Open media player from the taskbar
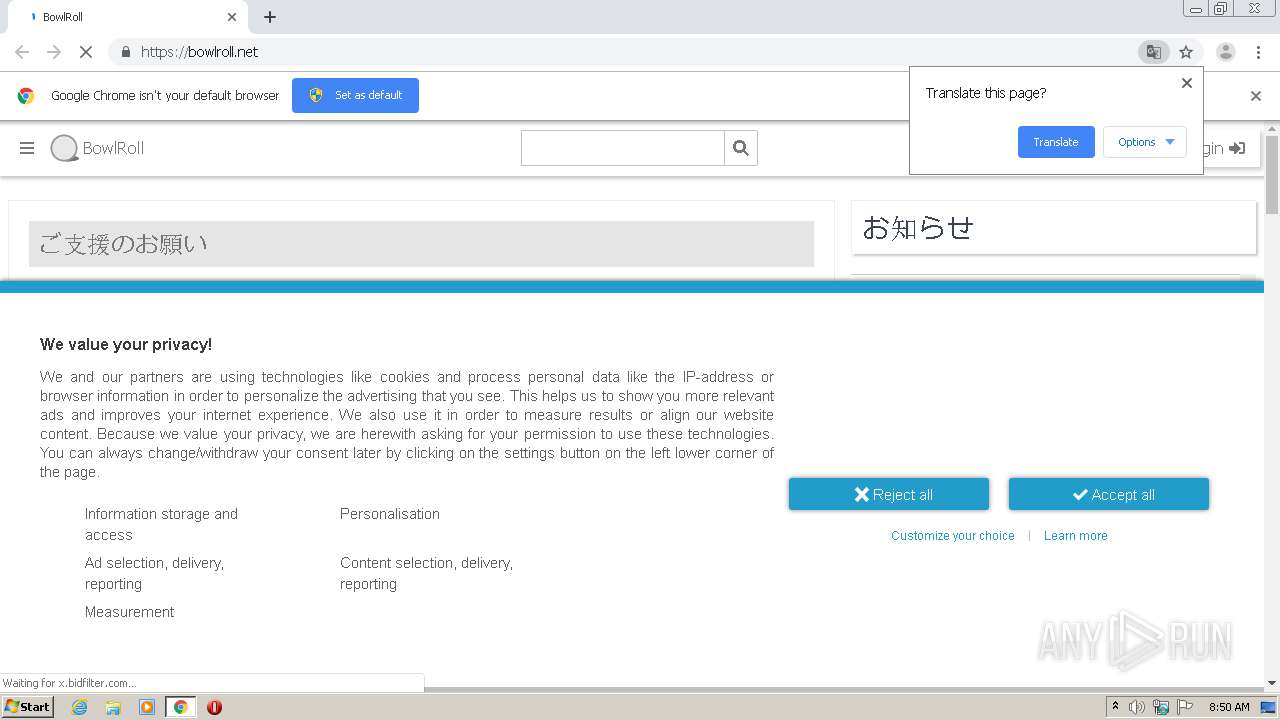 pos(147,707)
